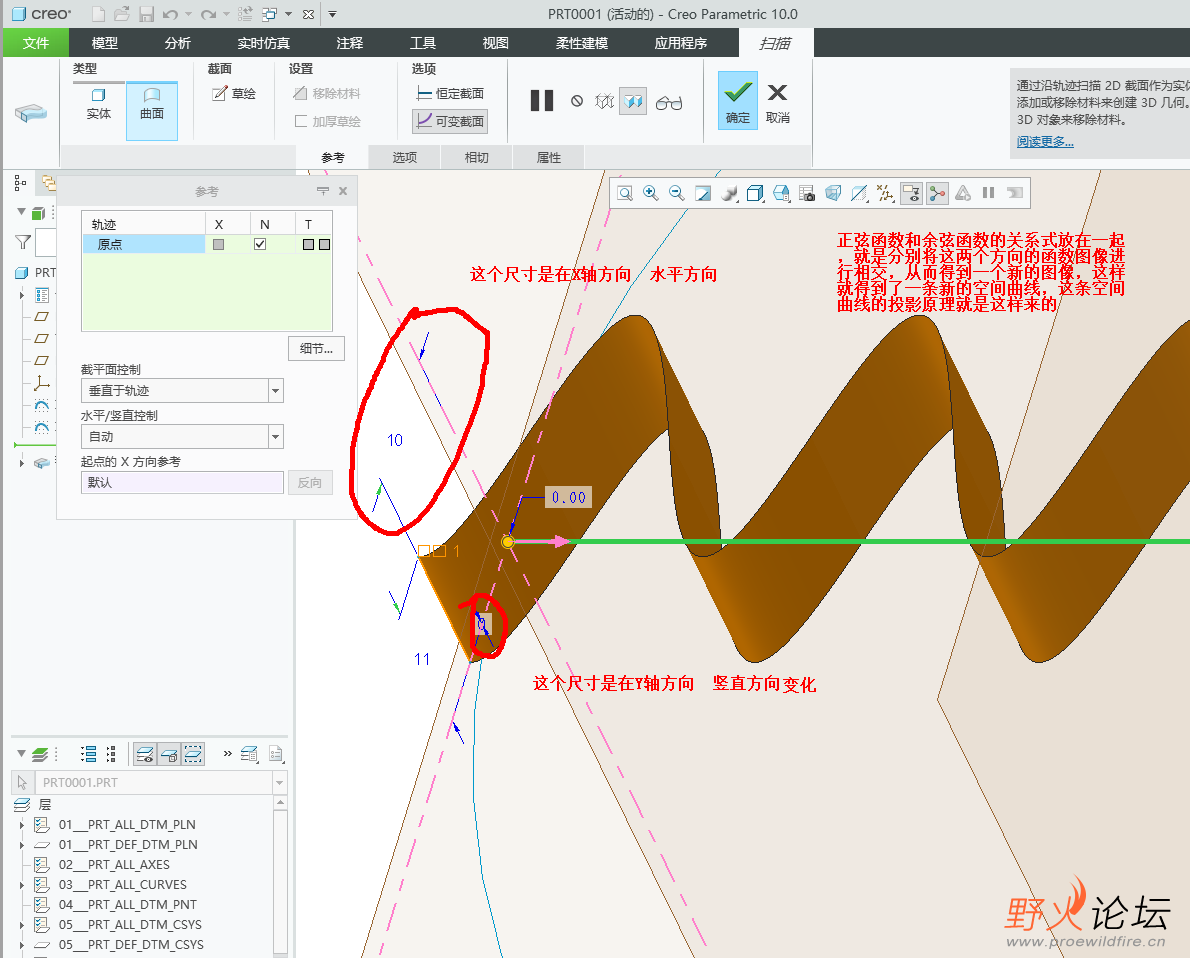Viewport: 1190px width, 958px height.
Task: Select Variable Section (可变截面) option
Action: pyautogui.click(x=450, y=121)
